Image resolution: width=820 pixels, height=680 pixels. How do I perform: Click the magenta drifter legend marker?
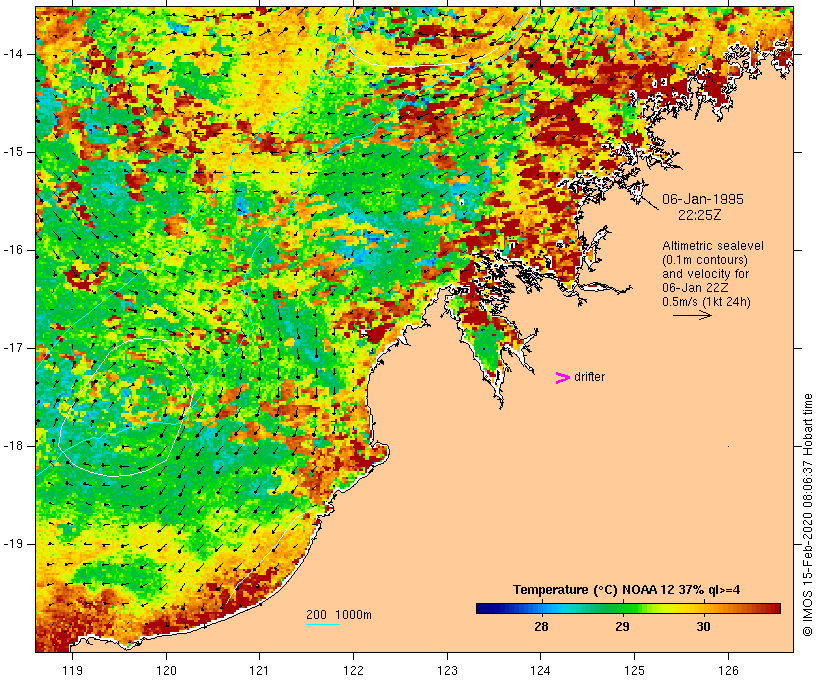coord(562,378)
